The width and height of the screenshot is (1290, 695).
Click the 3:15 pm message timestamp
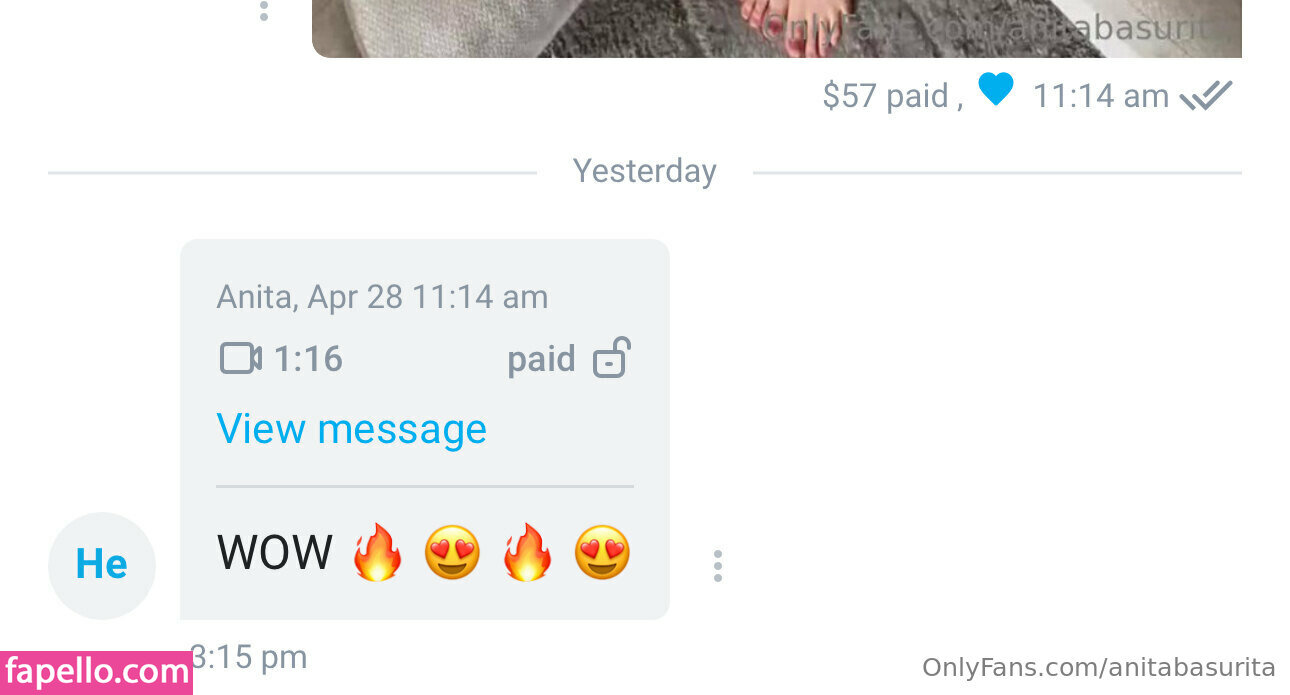click(x=249, y=657)
